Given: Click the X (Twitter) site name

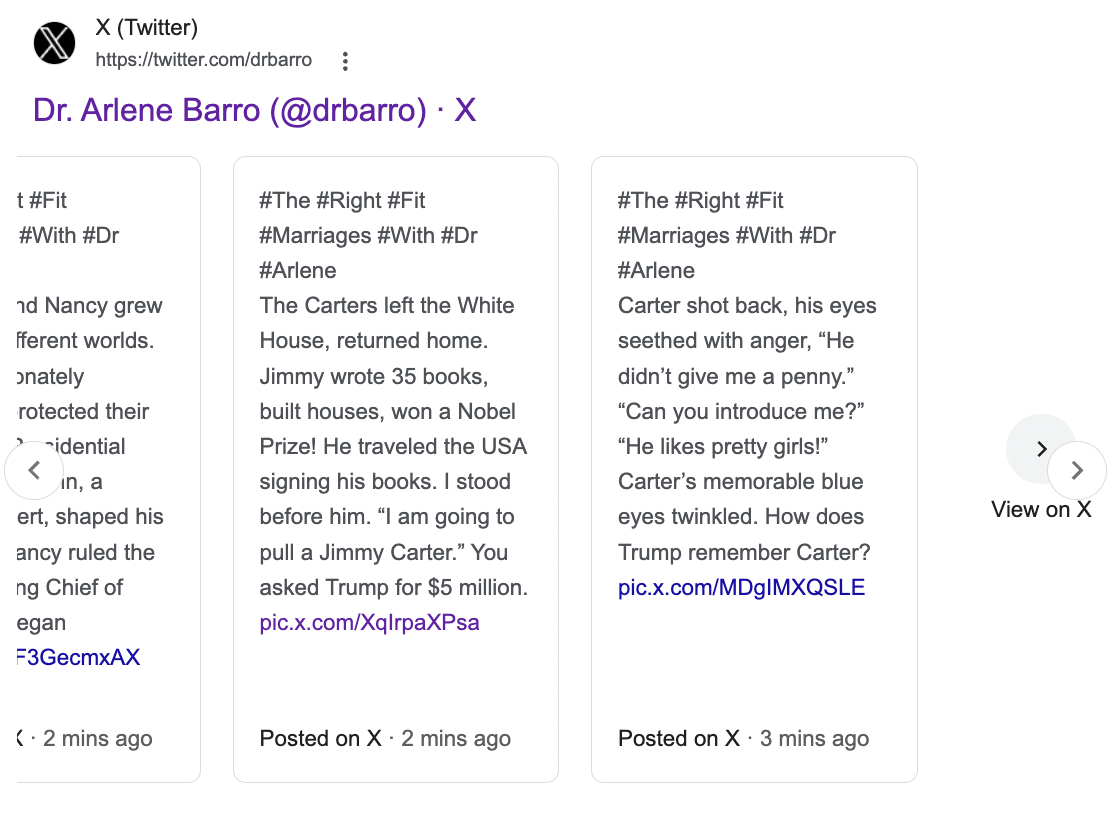Looking at the screenshot, I should coord(147,28).
